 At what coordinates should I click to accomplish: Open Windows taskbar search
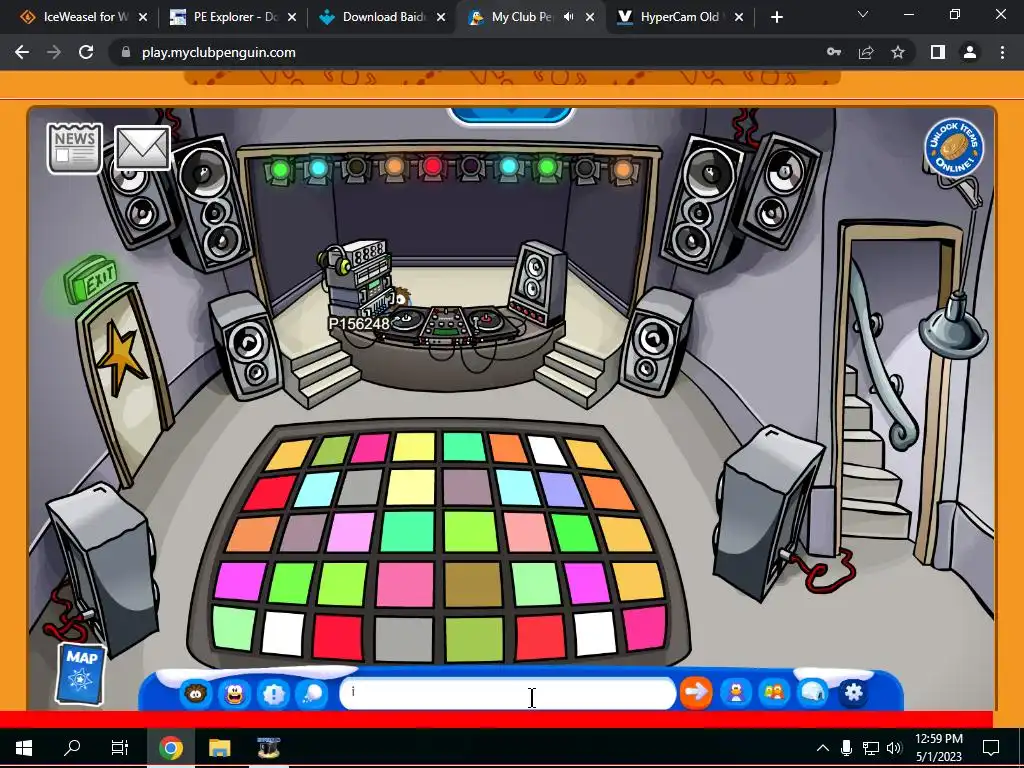72,748
